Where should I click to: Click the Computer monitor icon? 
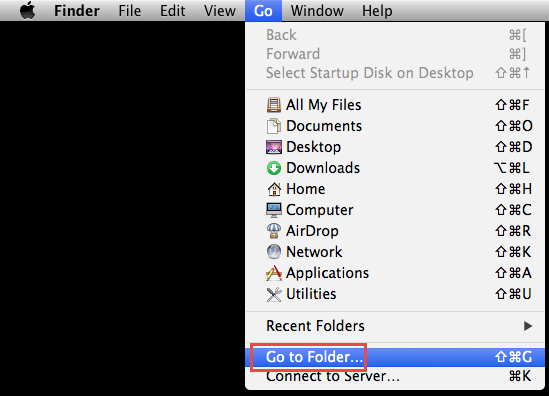coord(274,210)
